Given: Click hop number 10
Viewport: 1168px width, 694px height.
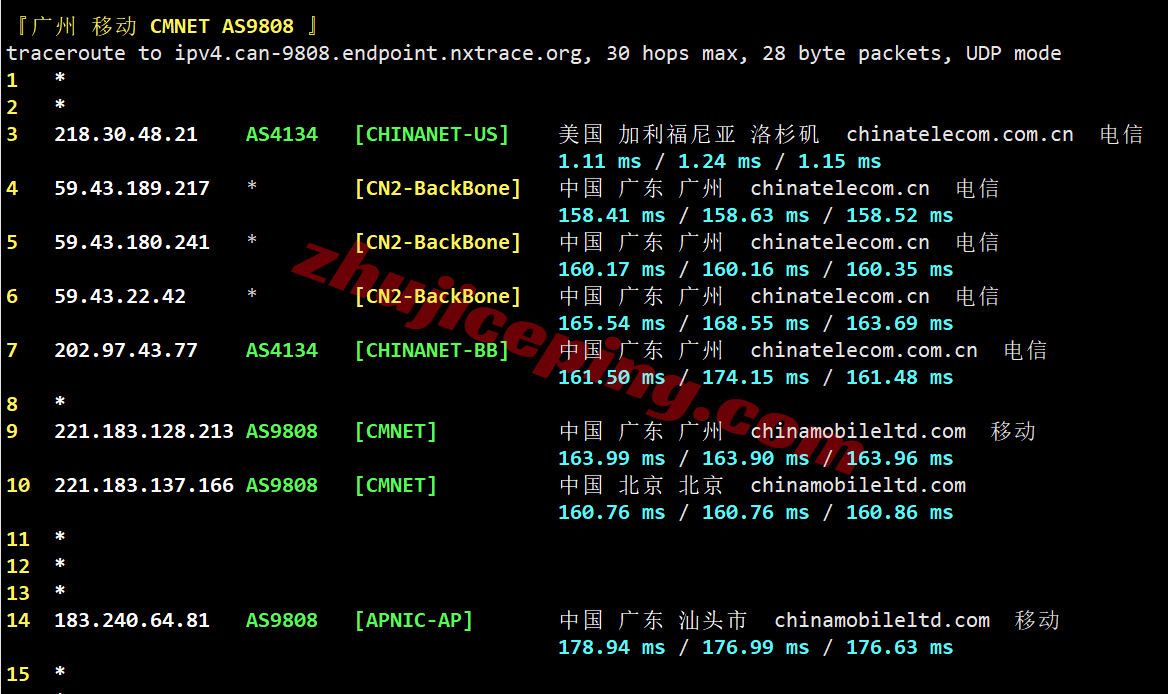Looking at the screenshot, I should coord(19,486).
